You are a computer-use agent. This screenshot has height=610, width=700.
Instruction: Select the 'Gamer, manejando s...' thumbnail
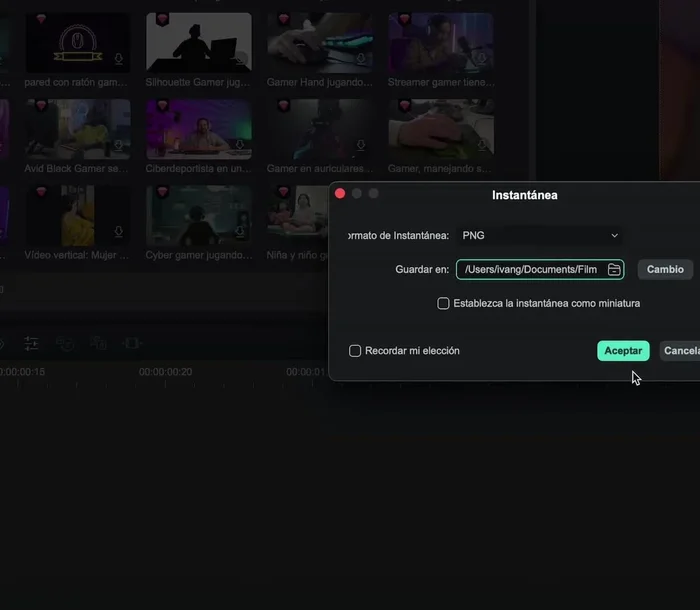[x=441, y=129]
